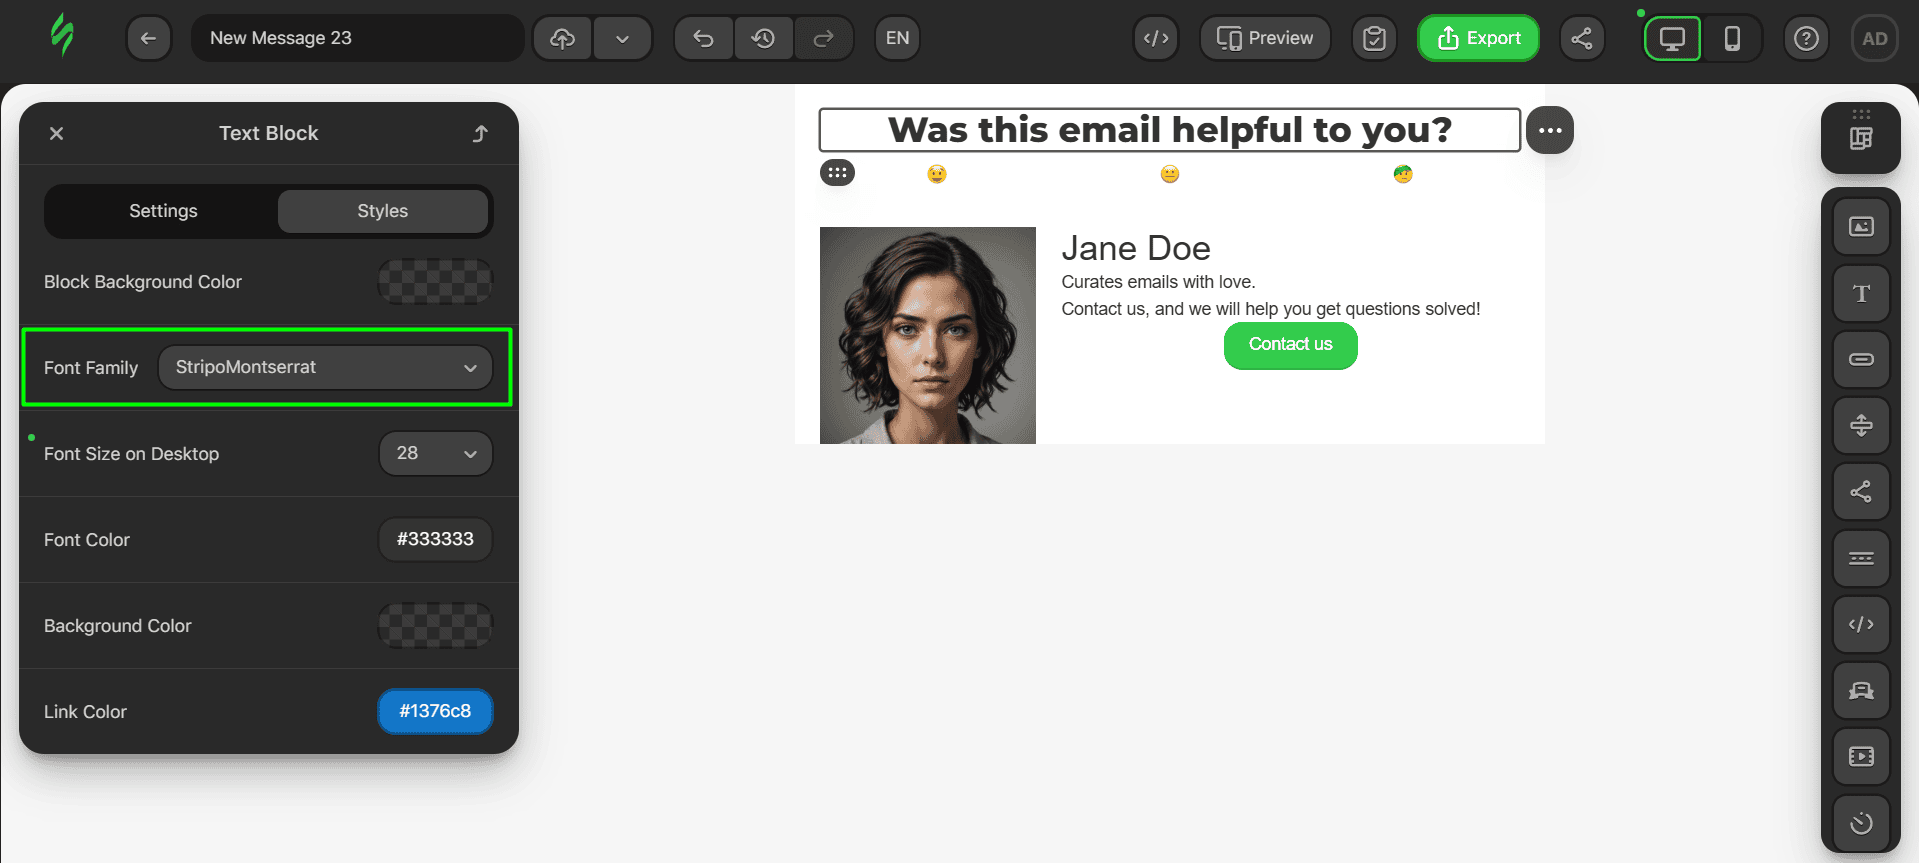The width and height of the screenshot is (1919, 863).
Task: Click the redo arrow icon
Action: coord(823,38)
